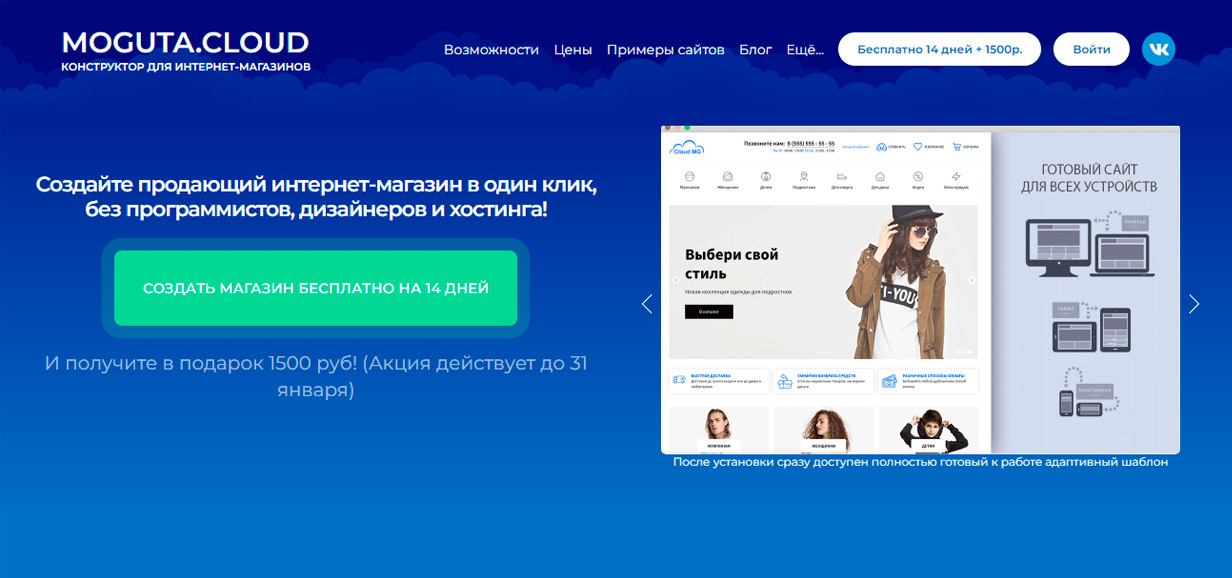Select the Сравнить compare icon in the demo shop
This screenshot has width=1232, height=578.
[x=881, y=147]
